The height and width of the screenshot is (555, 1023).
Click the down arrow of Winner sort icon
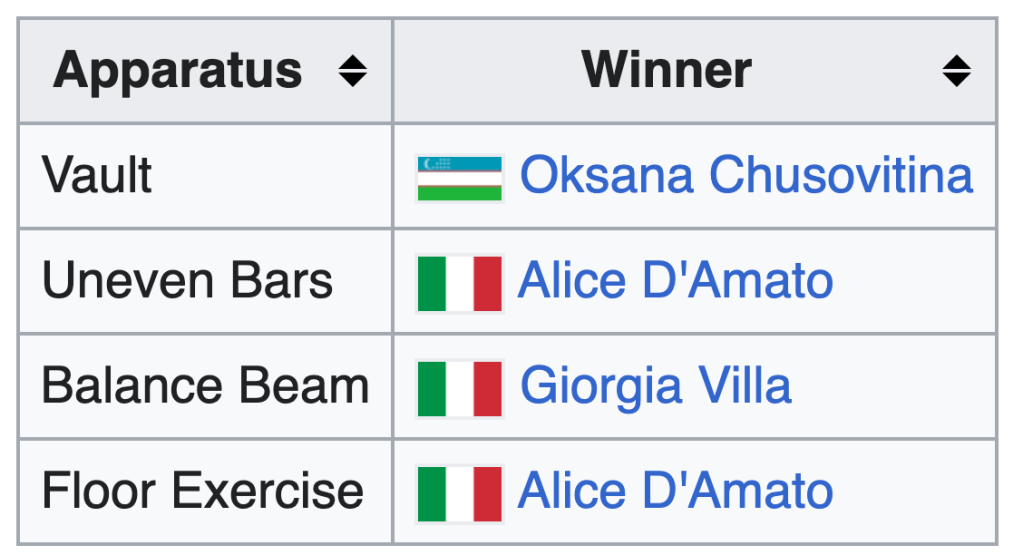956,80
